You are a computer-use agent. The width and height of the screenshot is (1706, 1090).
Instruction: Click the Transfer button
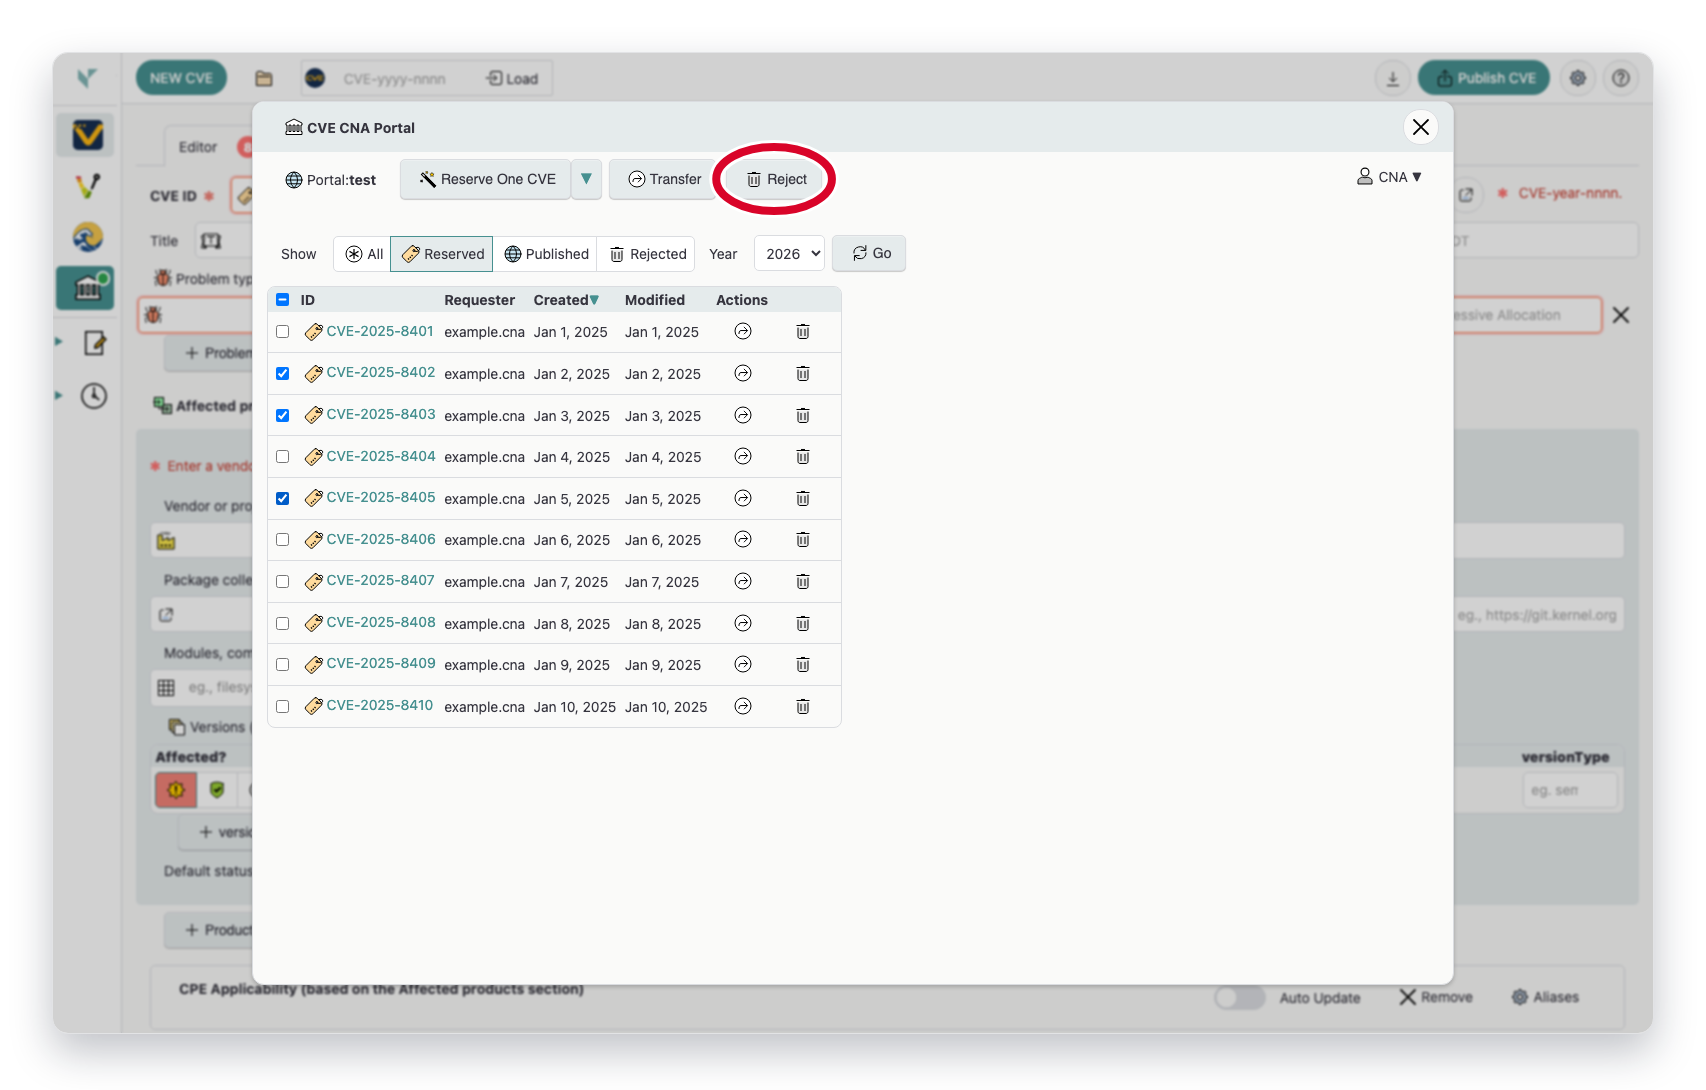(664, 179)
